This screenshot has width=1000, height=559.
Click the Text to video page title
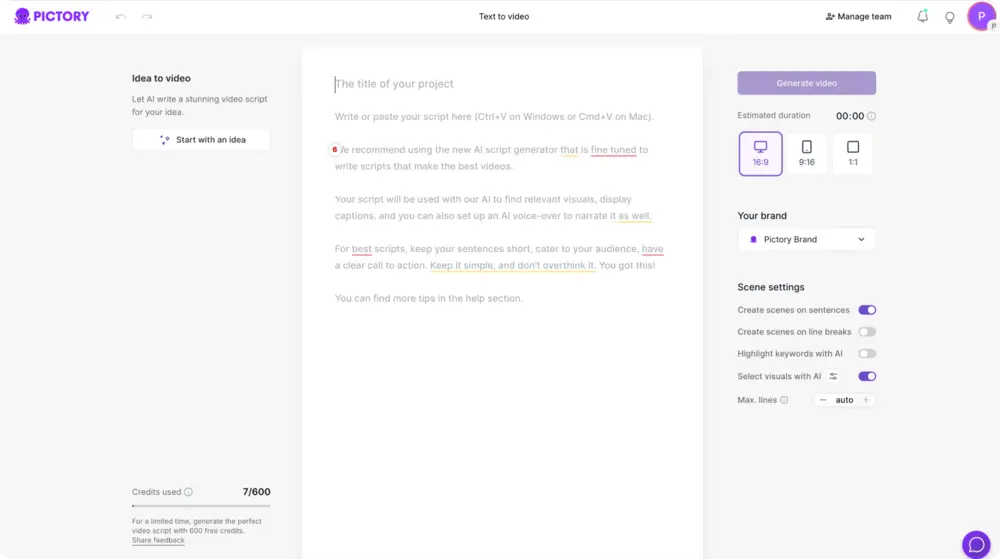[504, 17]
